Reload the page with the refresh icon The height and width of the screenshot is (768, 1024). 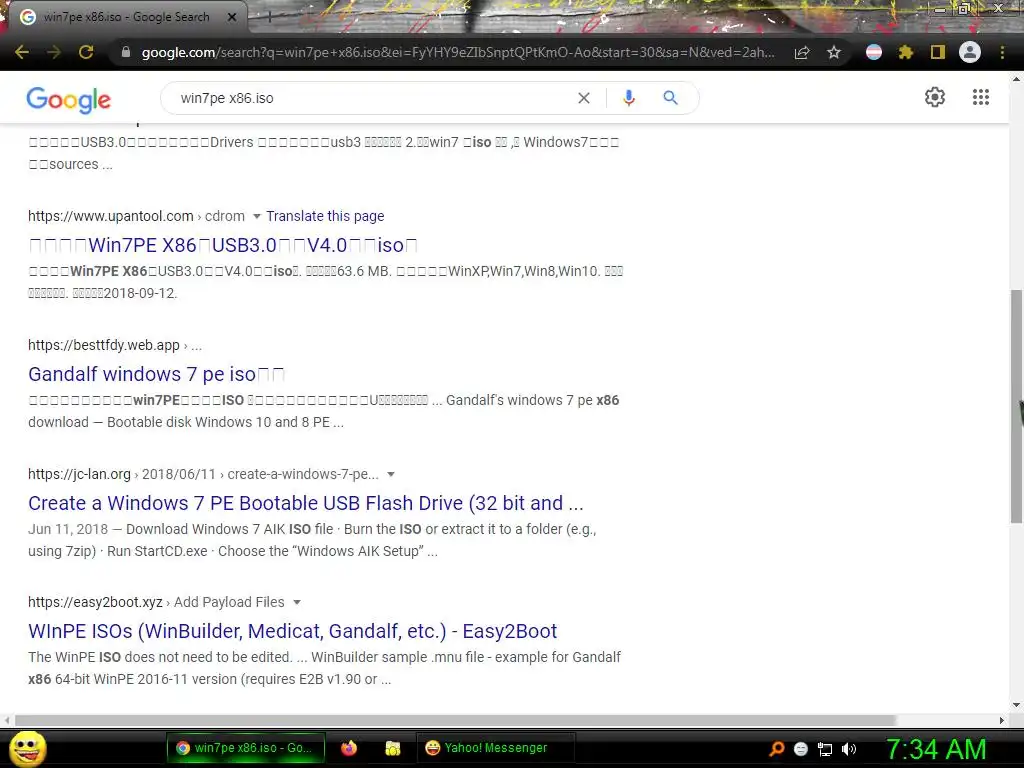coord(86,52)
